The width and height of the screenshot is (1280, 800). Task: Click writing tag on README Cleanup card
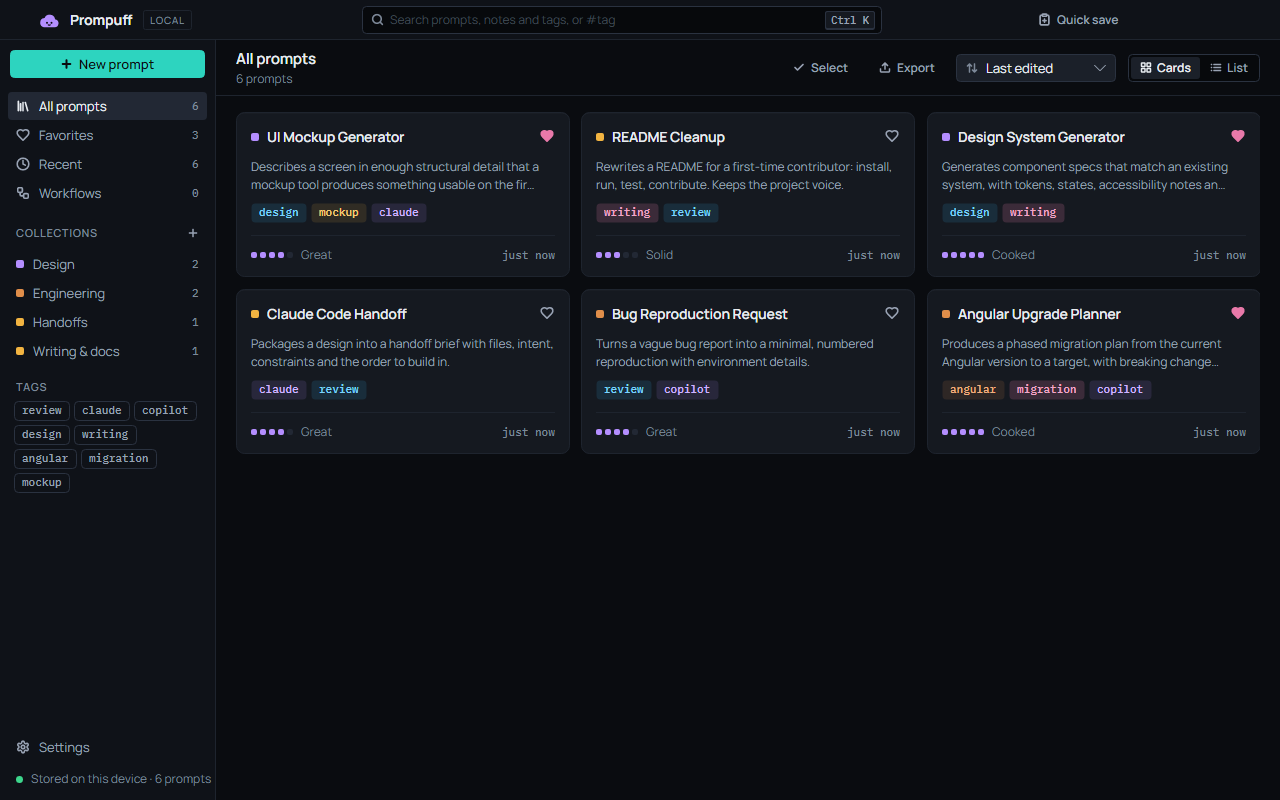point(627,212)
